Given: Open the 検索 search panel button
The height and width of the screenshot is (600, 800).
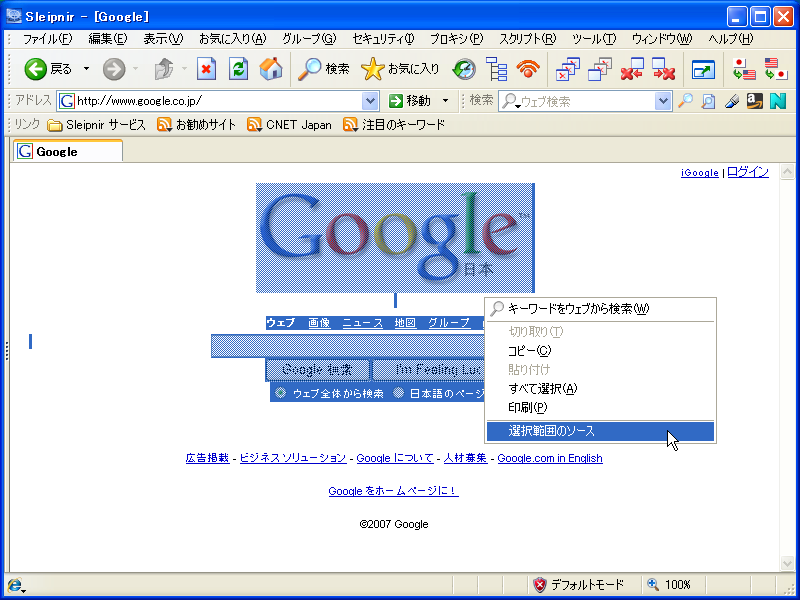Looking at the screenshot, I should pyautogui.click(x=323, y=69).
